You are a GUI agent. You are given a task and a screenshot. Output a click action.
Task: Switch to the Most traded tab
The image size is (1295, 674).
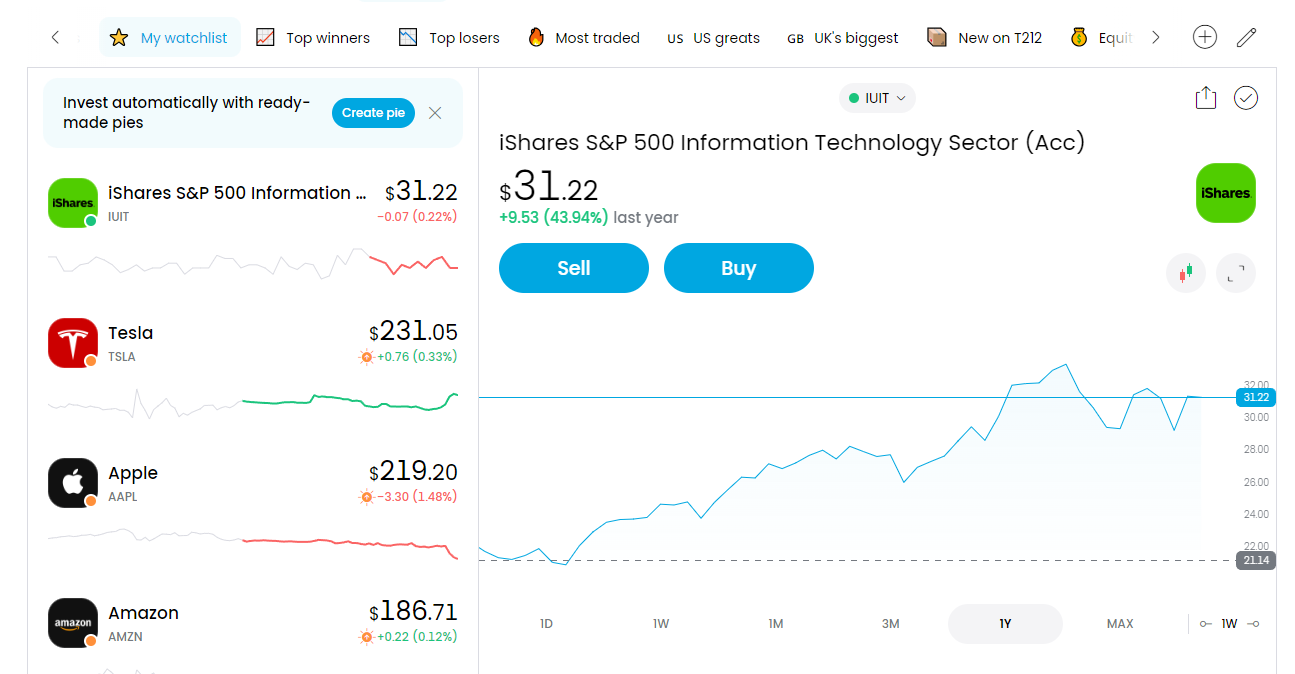click(584, 38)
